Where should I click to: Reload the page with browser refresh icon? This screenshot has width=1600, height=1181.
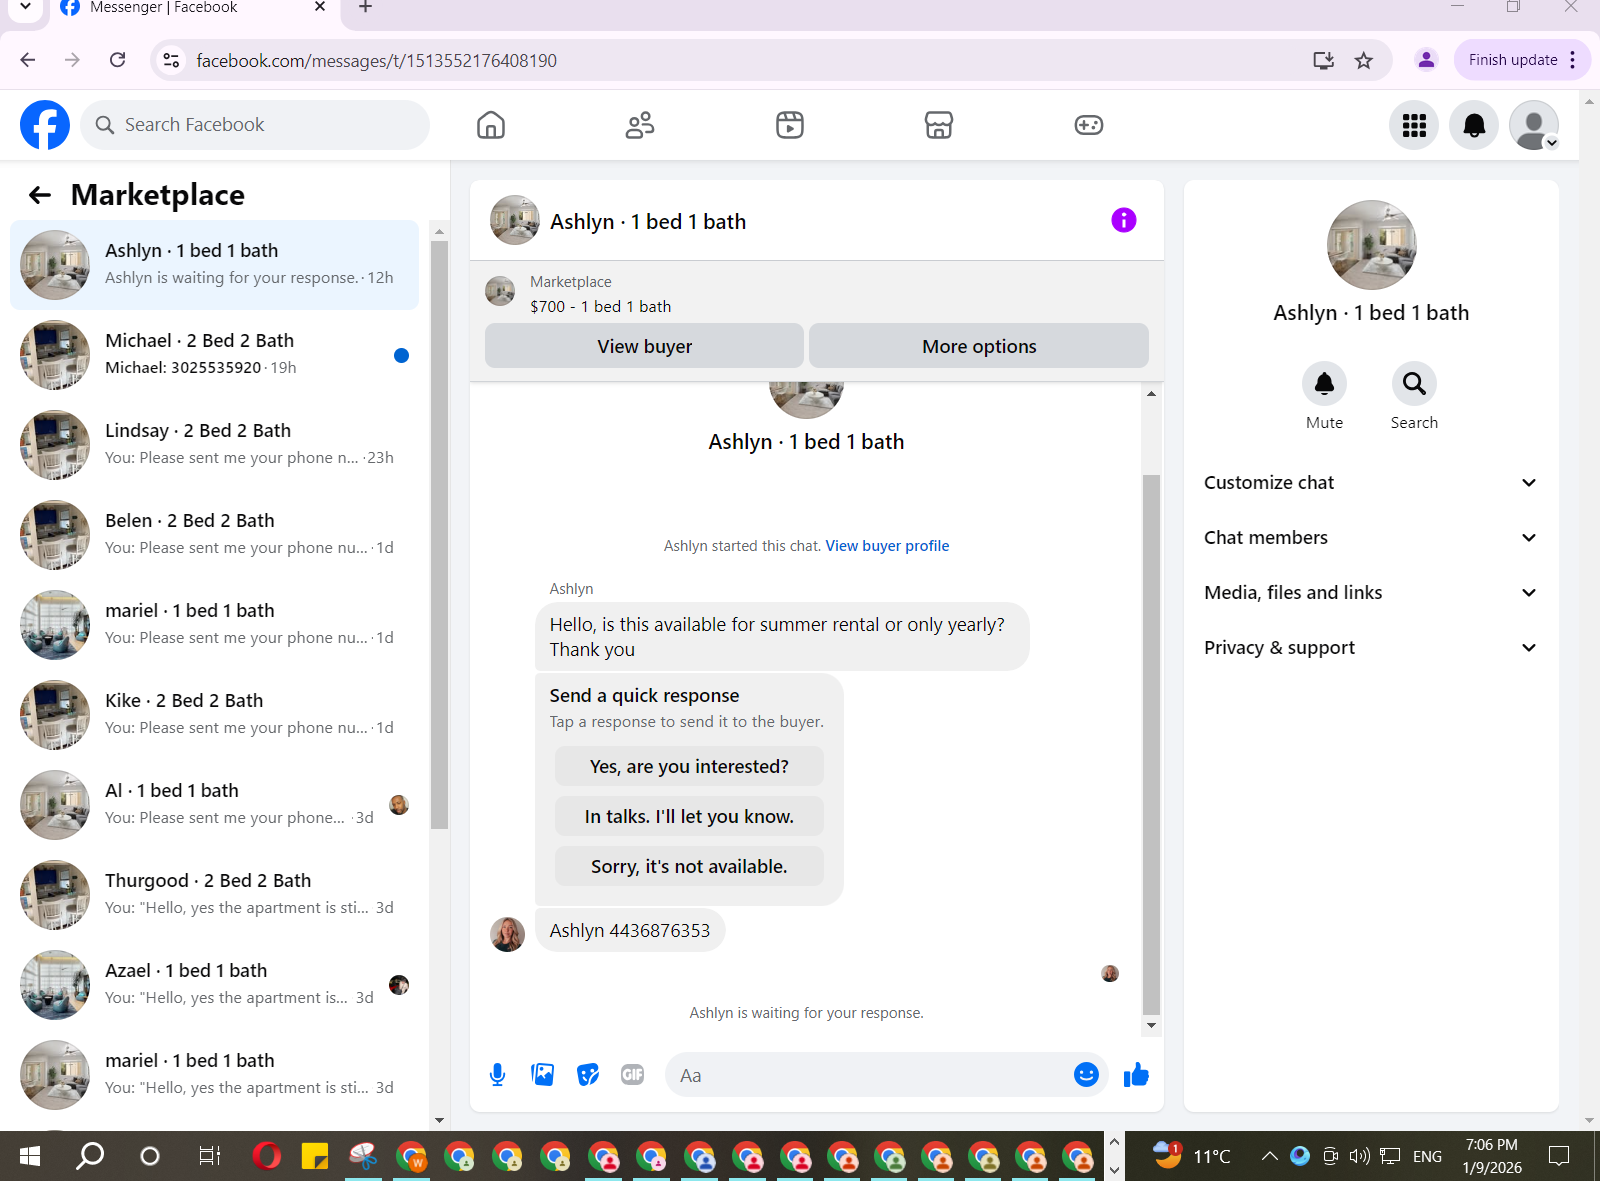tap(118, 60)
